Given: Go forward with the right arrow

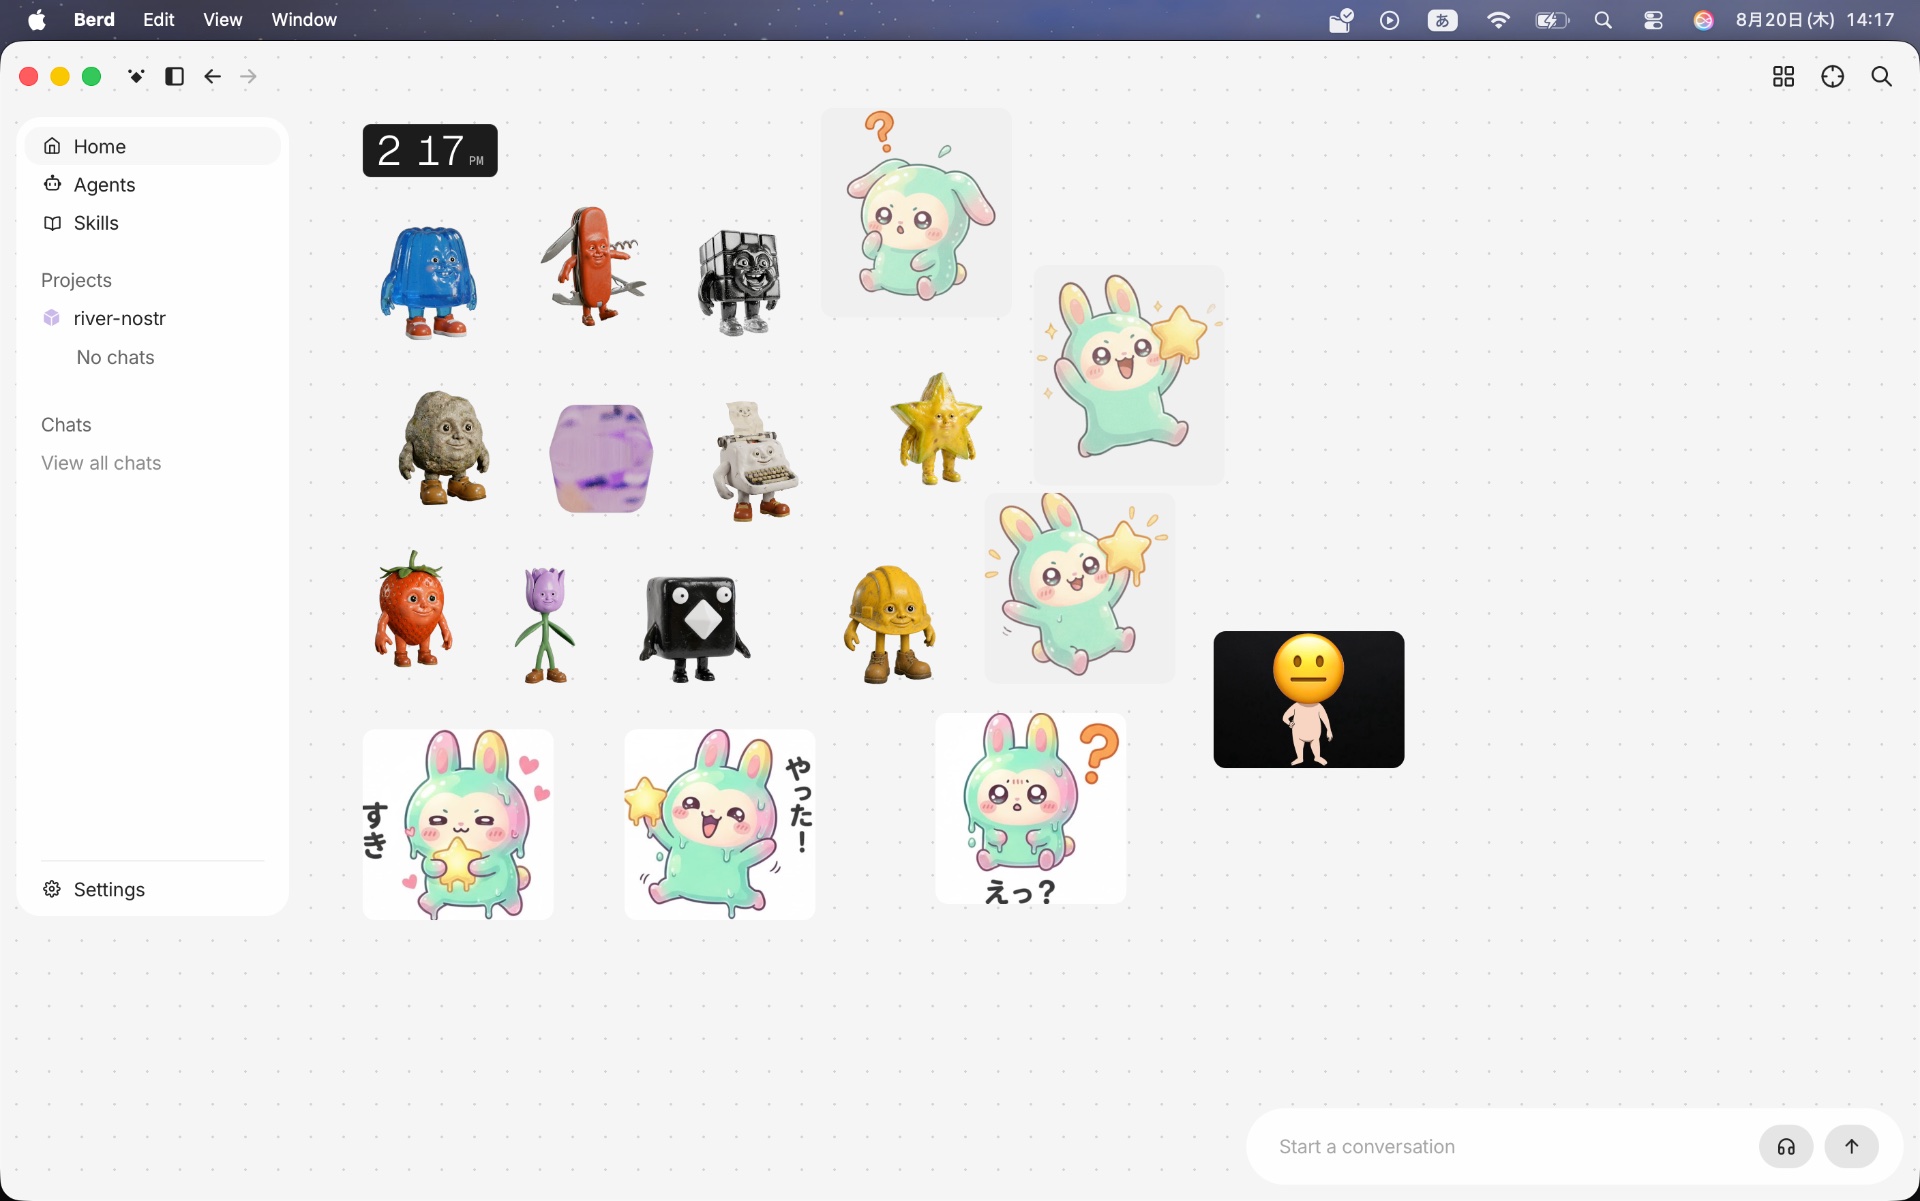Looking at the screenshot, I should [x=248, y=76].
